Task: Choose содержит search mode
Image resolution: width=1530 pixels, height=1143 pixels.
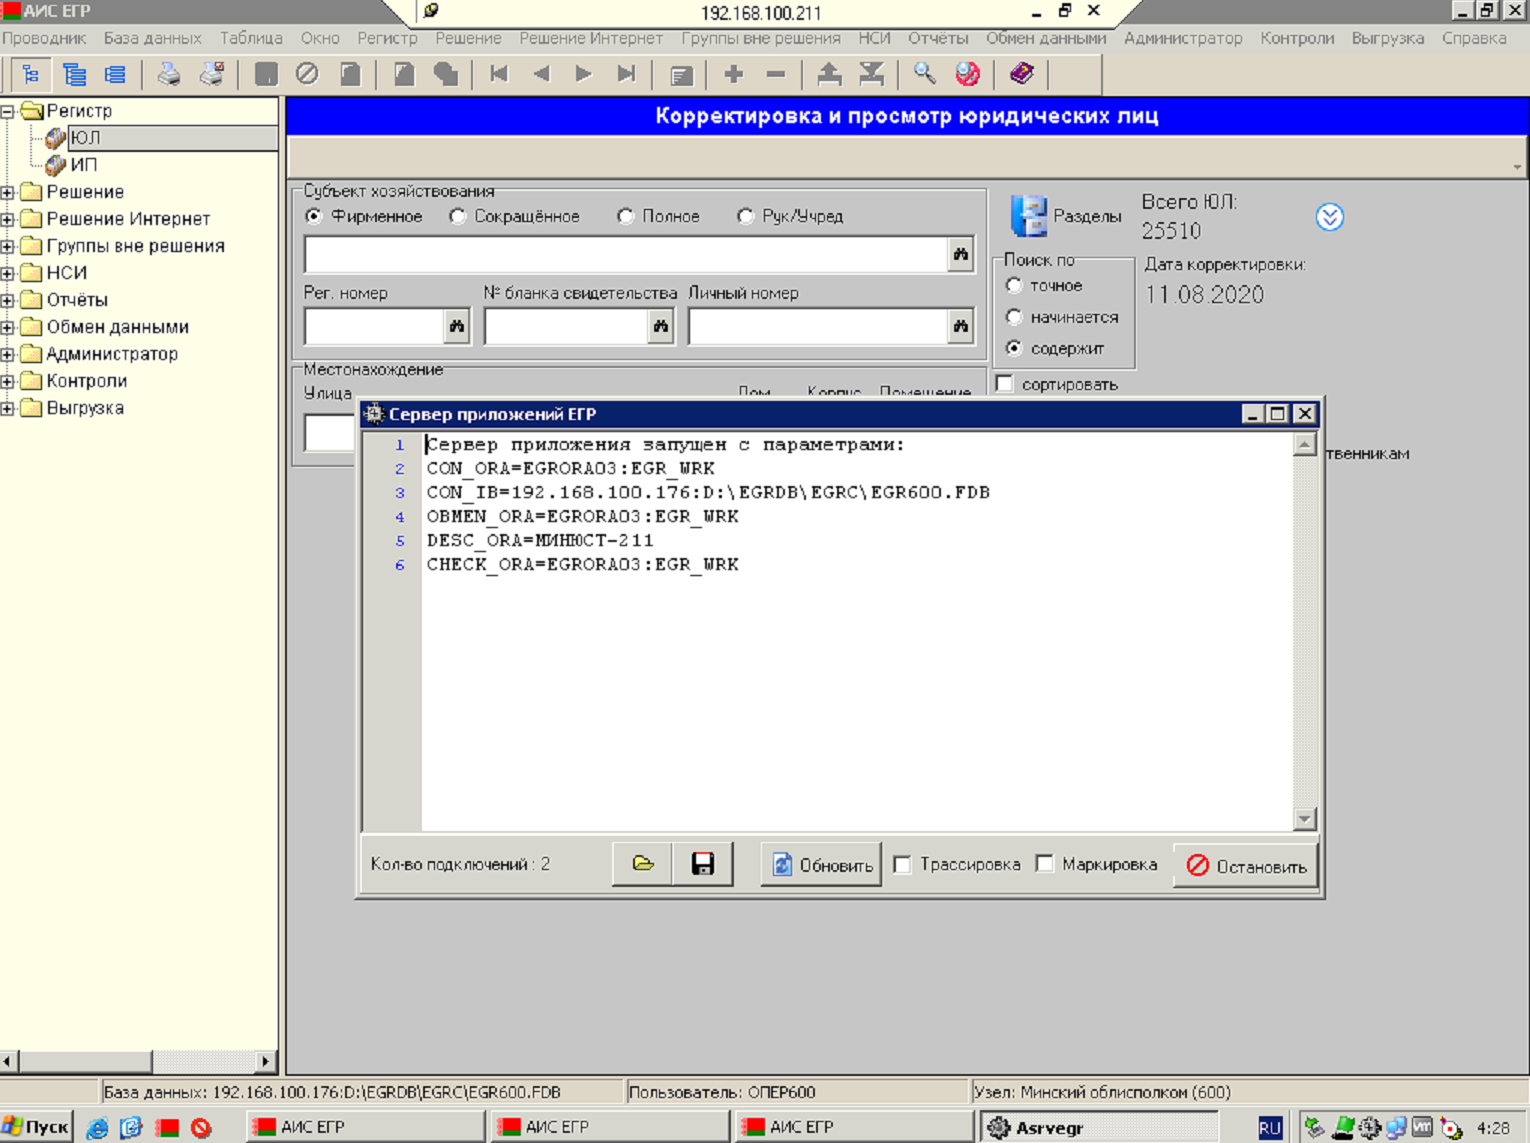Action: [1014, 348]
